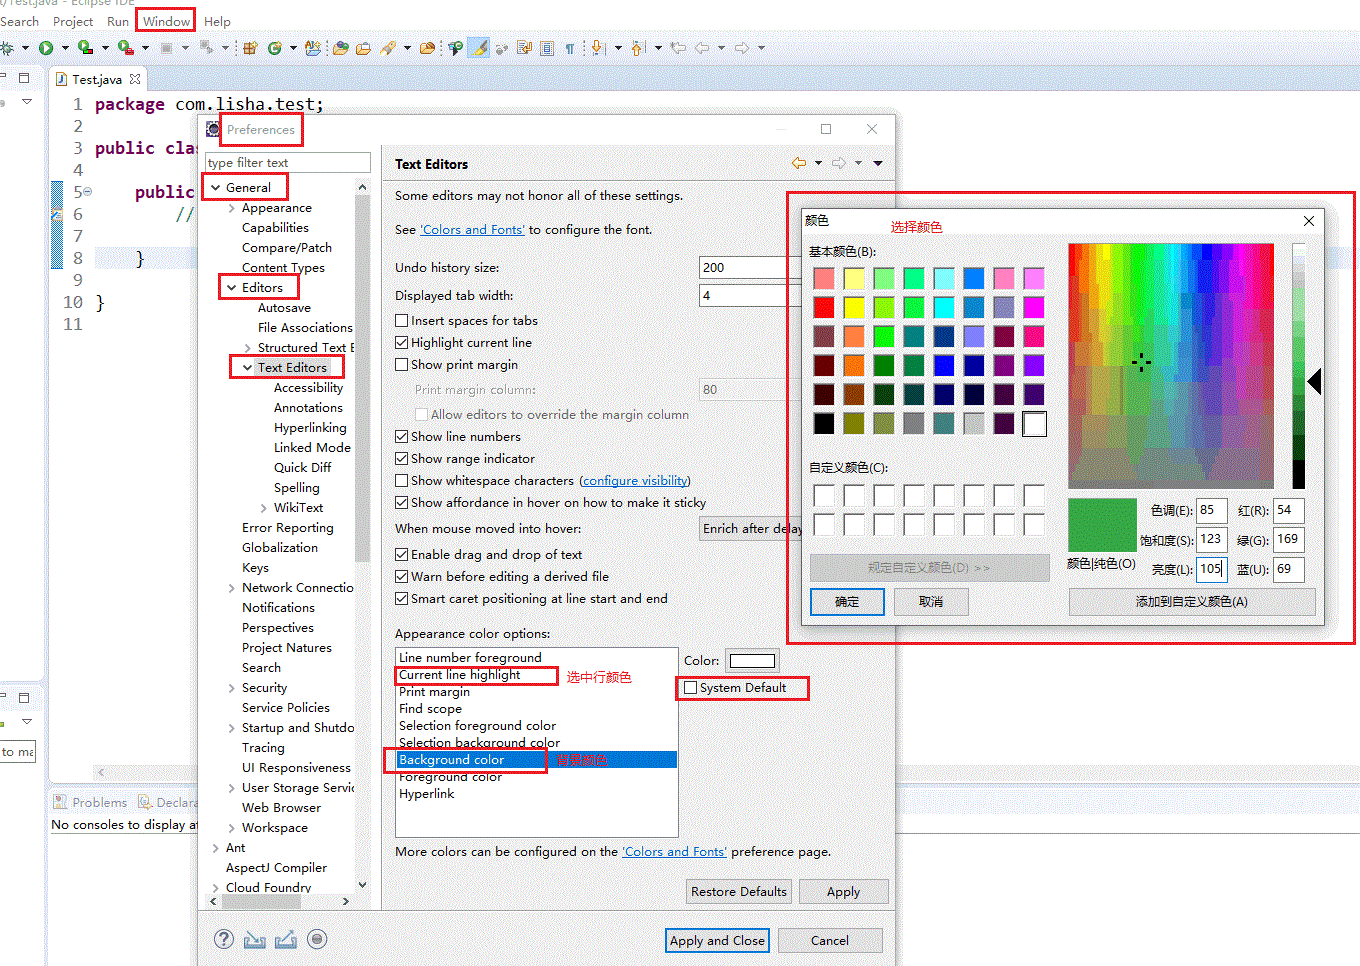1360x966 pixels.
Task: Open the Run menu
Action: click(118, 21)
